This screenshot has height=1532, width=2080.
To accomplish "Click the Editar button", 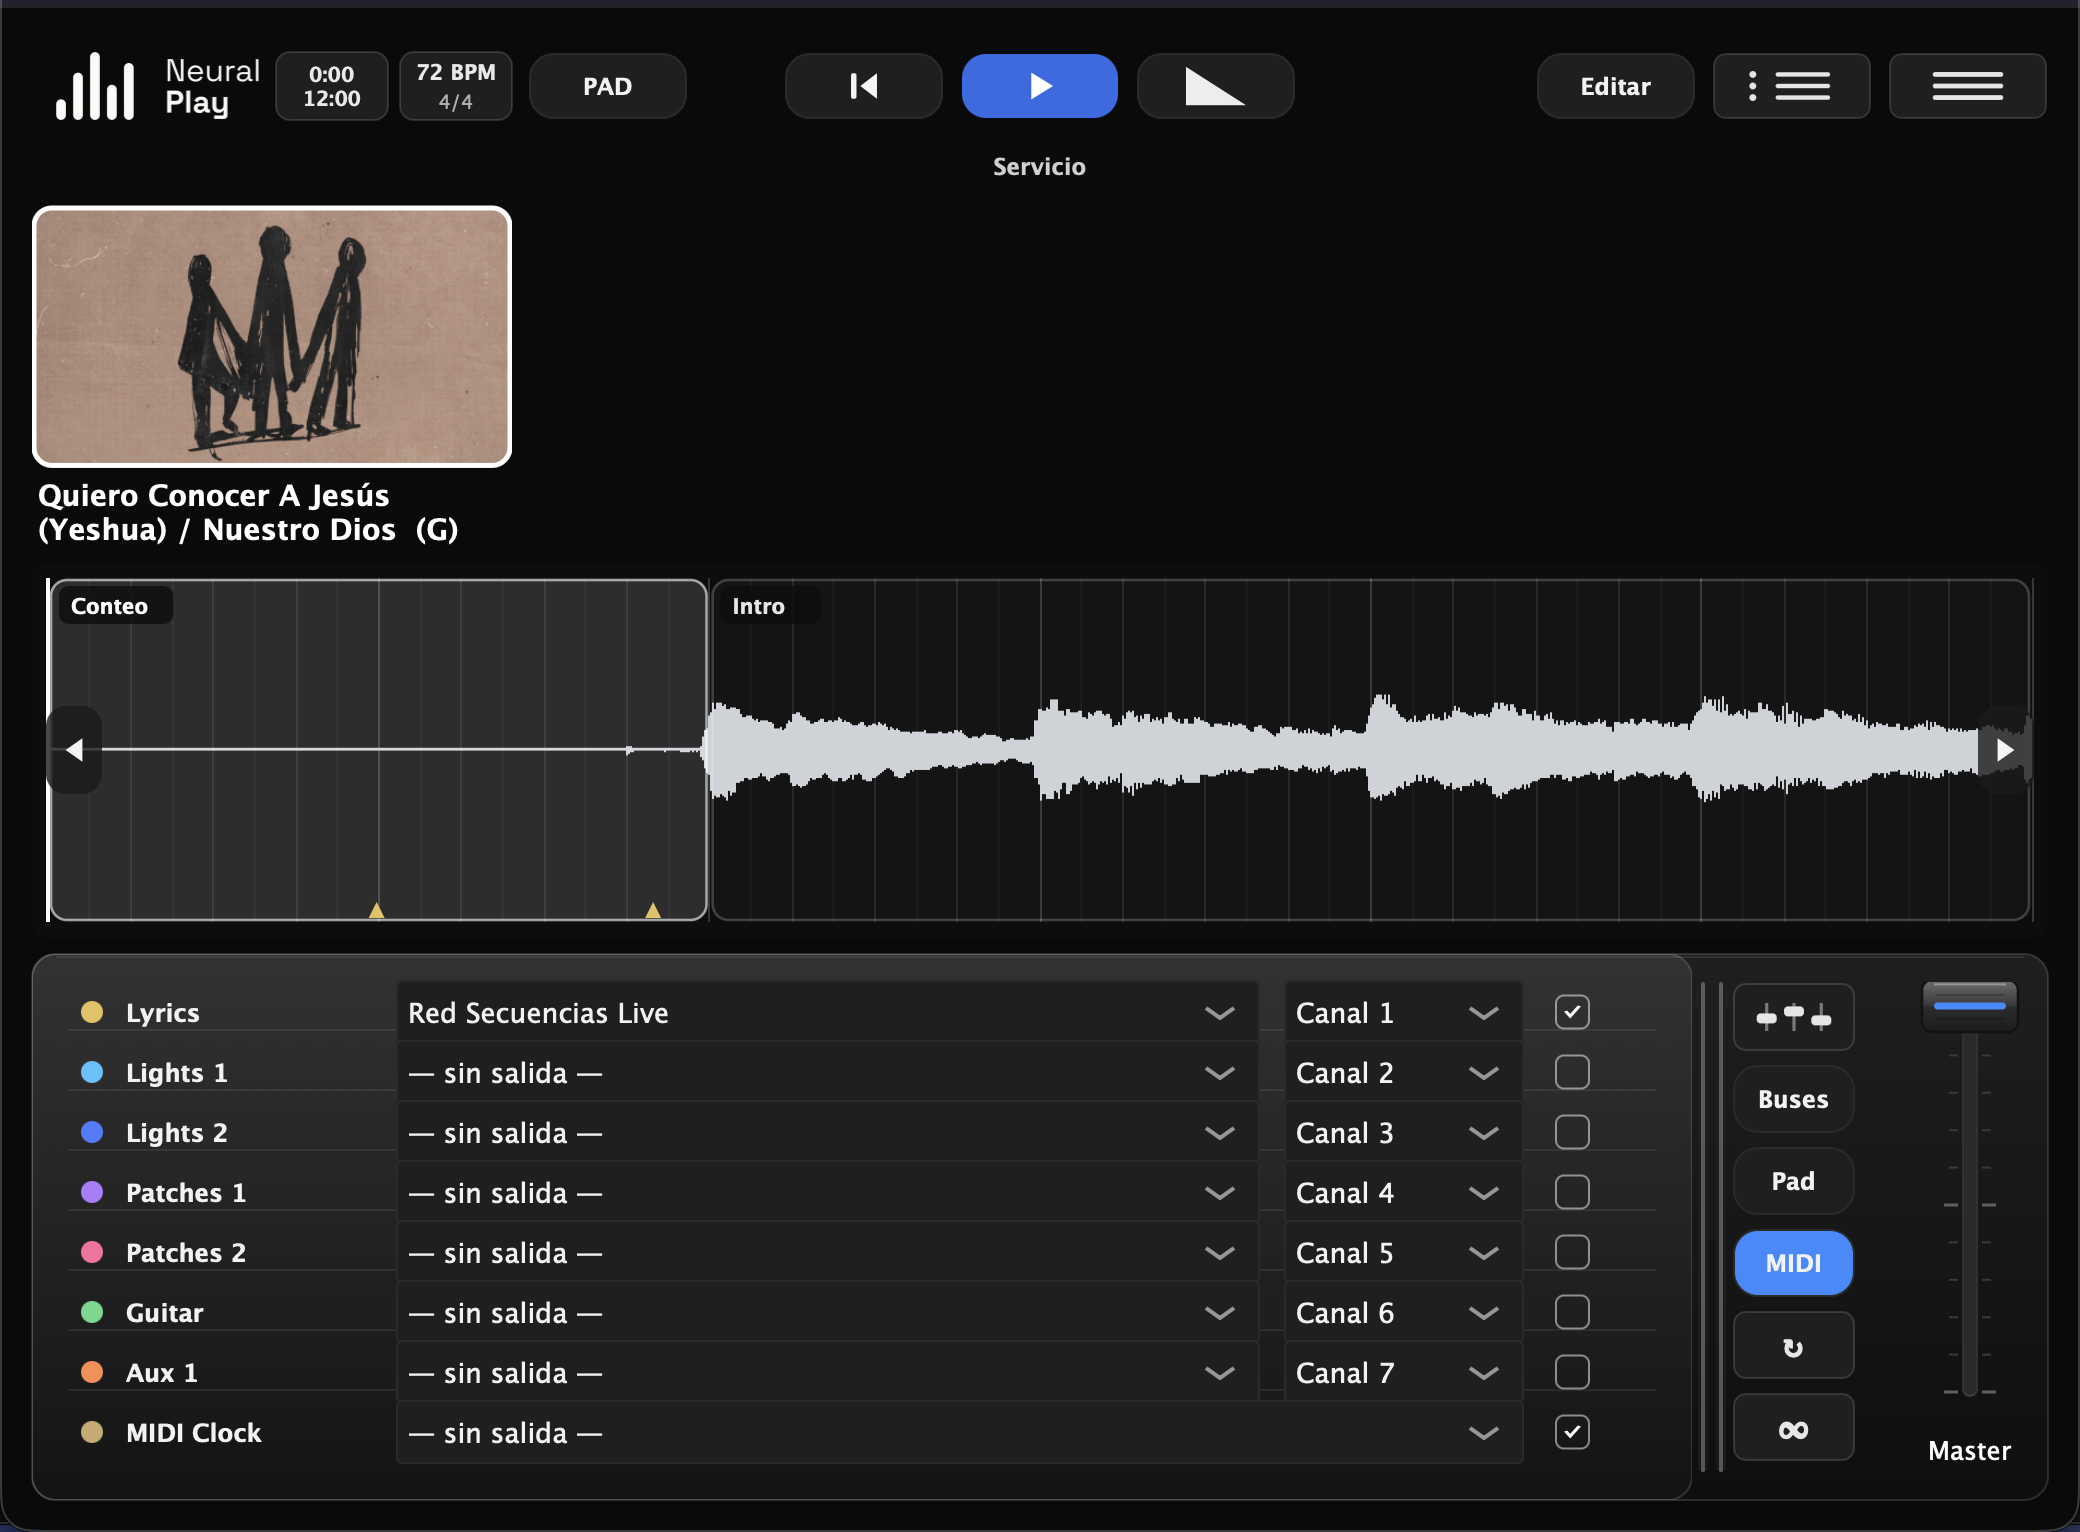I will click(x=1616, y=86).
